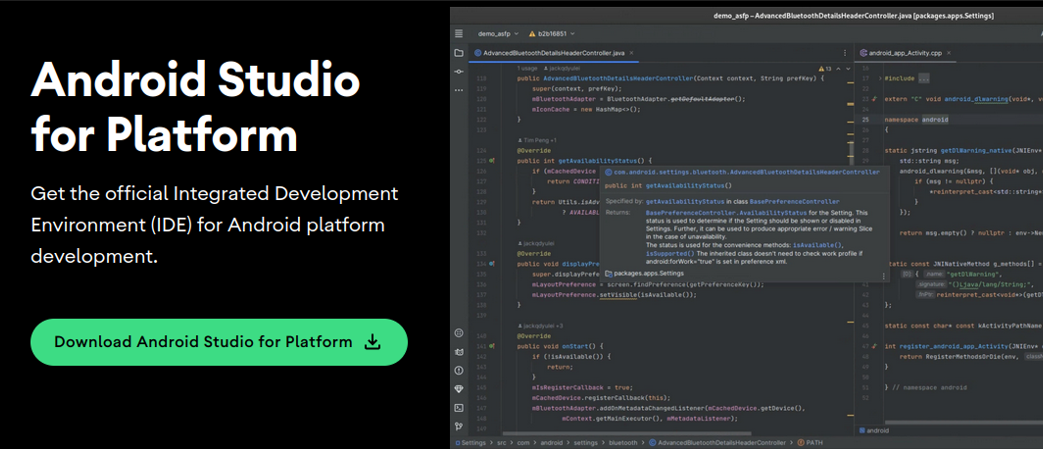This screenshot has height=449, width=1043.
Task: Click the override gutter icon on line 141
Action: click(492, 347)
